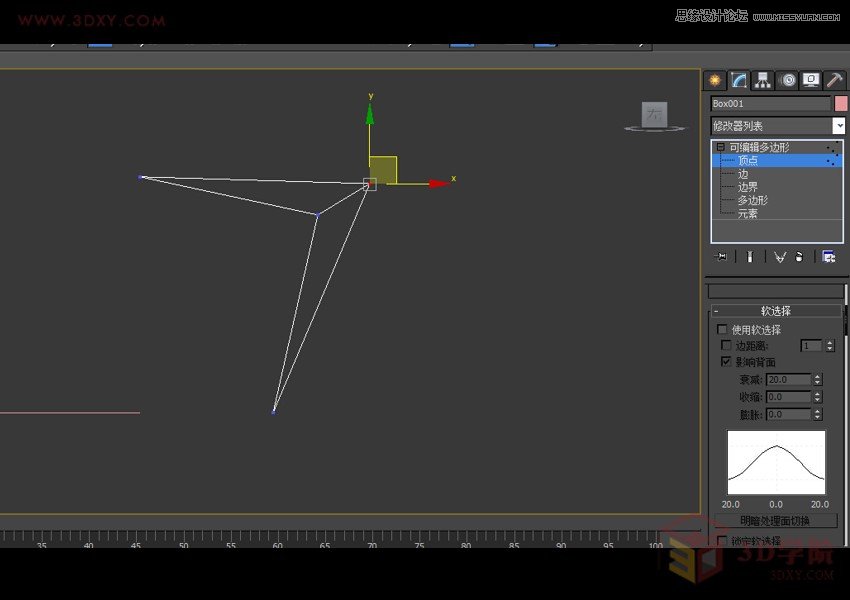Image resolution: width=850 pixels, height=600 pixels.
Task: Toggle the 锁定软选择 checkbox
Action: click(722, 540)
